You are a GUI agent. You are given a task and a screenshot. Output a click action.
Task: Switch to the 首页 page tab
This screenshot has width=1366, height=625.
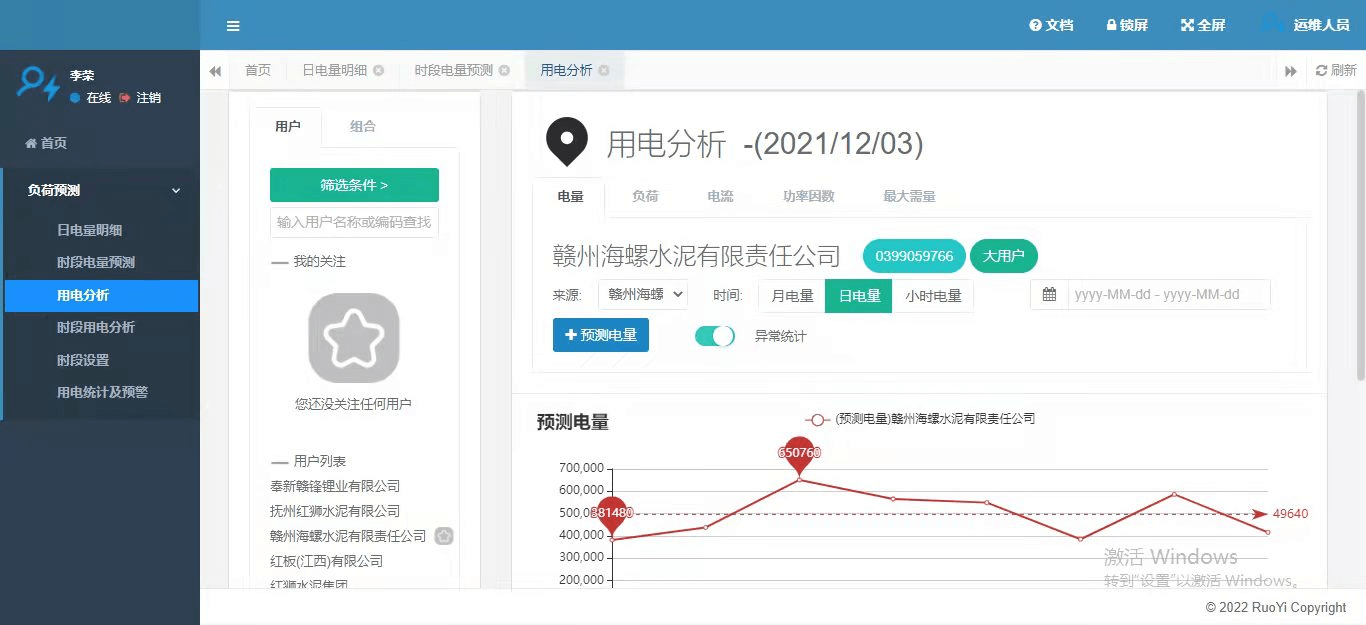[x=258, y=70]
